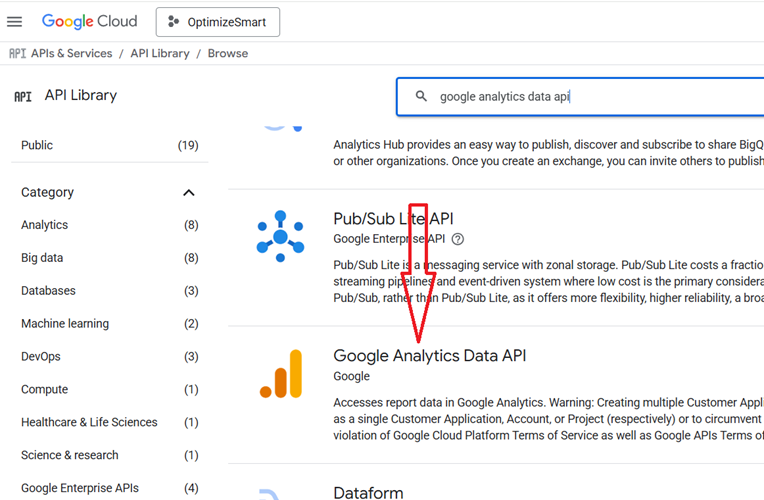
Task: Click the (19) count next to Public
Action: pos(188,145)
